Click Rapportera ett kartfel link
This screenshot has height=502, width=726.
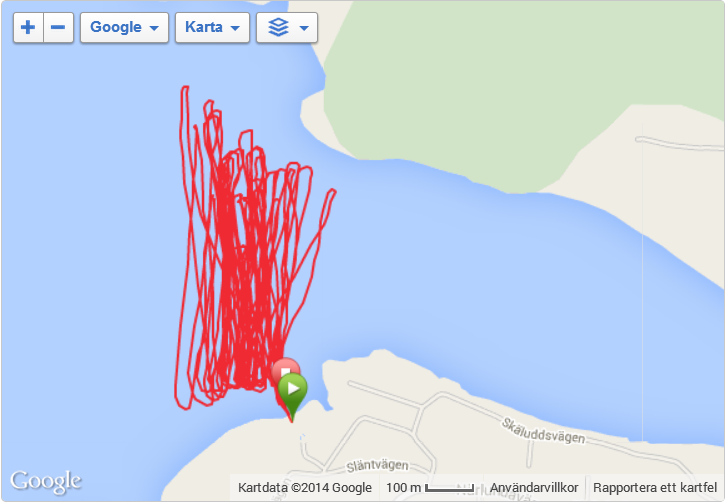click(655, 488)
